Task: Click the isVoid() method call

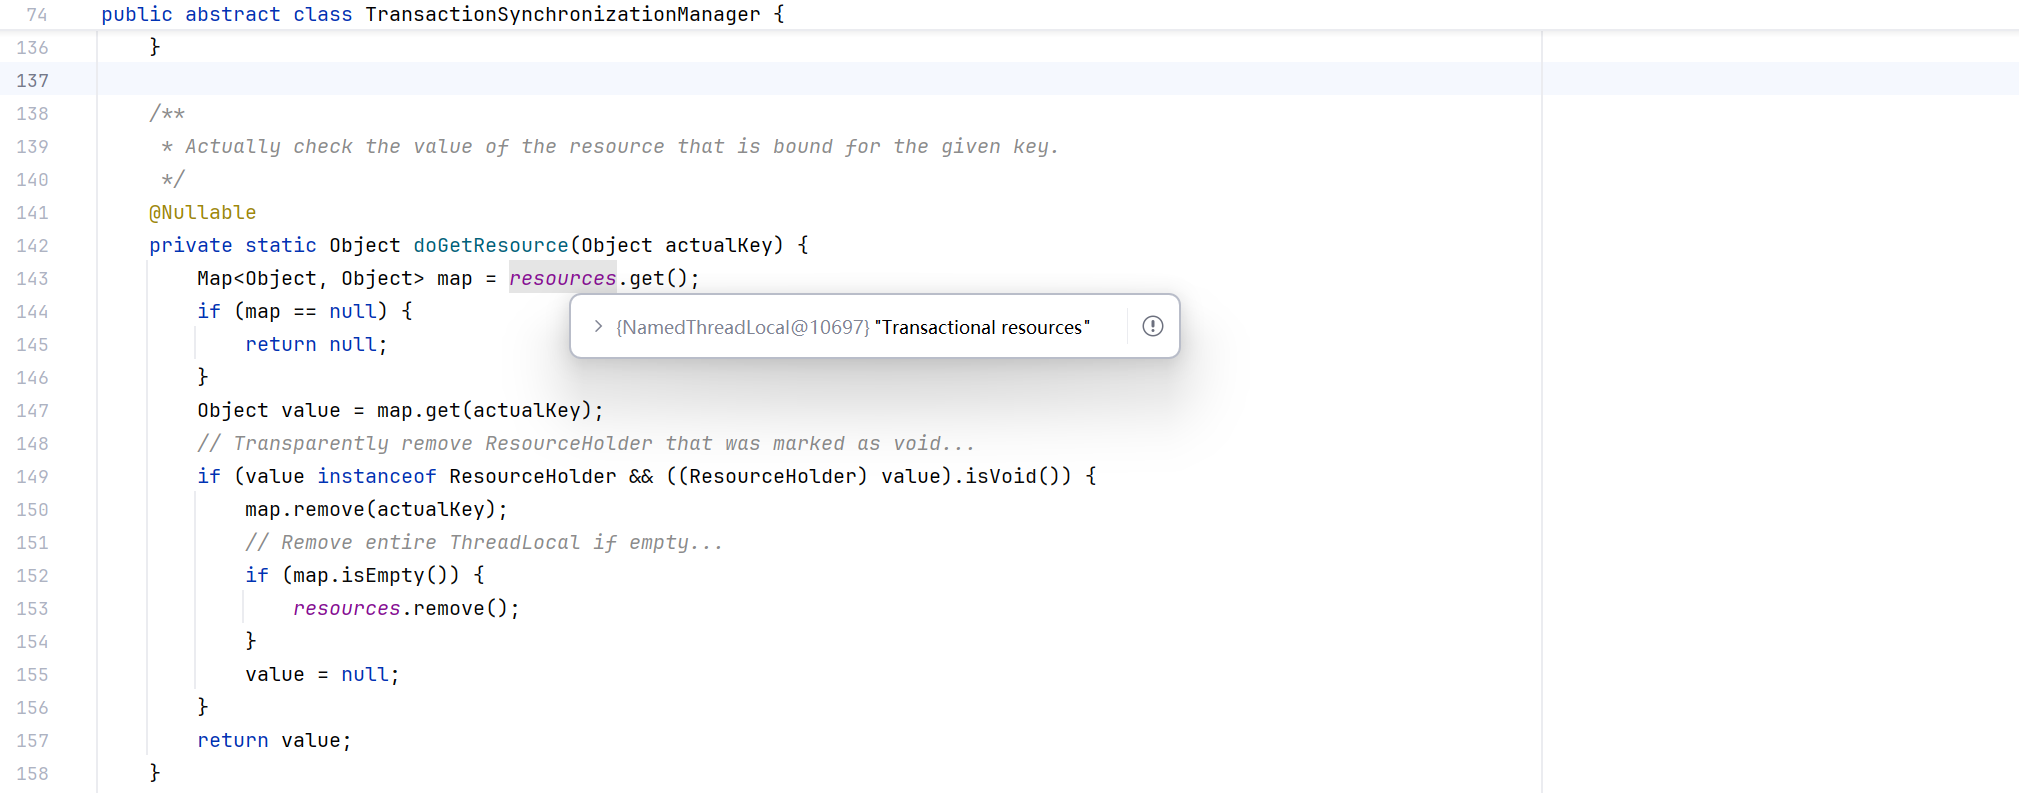Action: tap(1018, 476)
